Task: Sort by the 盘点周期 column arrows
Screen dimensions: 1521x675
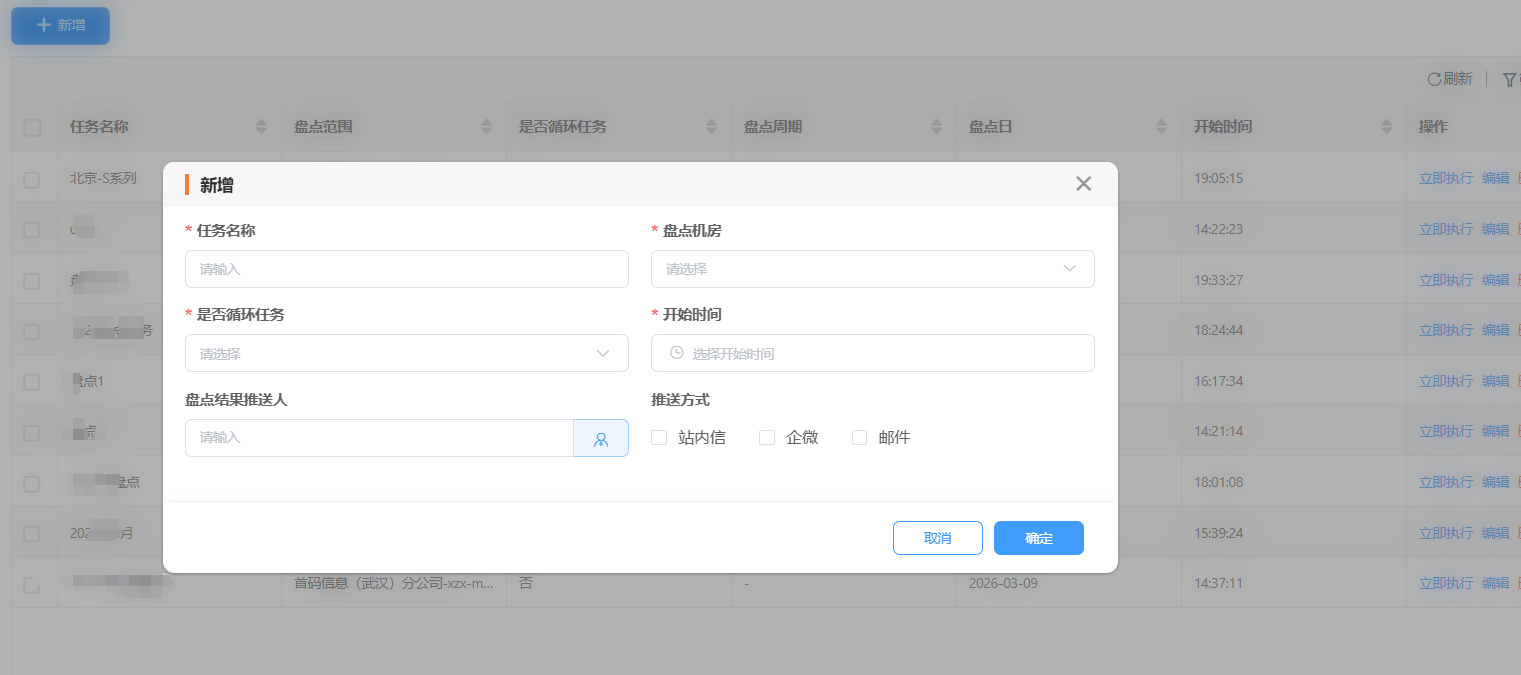Action: pos(937,127)
